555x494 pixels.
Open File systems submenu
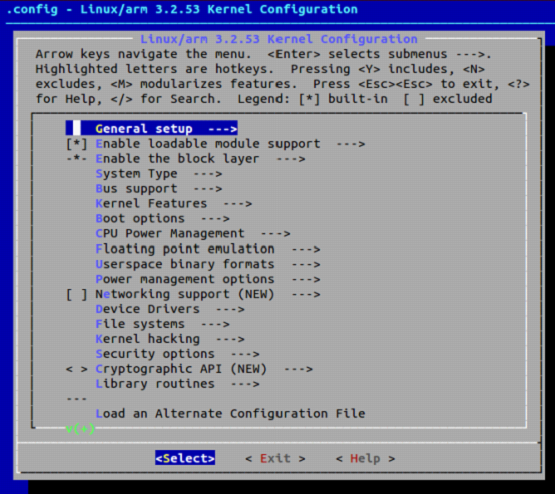click(x=162, y=324)
